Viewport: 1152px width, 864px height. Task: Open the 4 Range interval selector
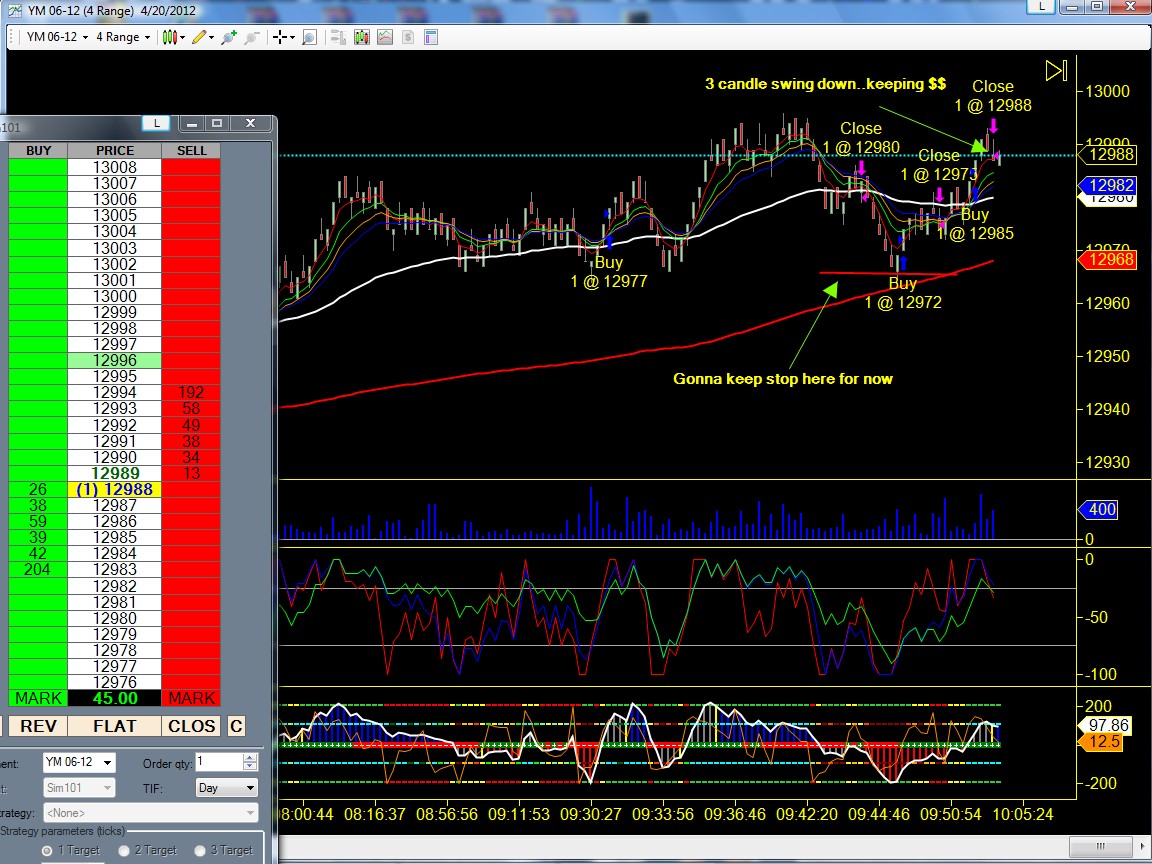(x=123, y=37)
